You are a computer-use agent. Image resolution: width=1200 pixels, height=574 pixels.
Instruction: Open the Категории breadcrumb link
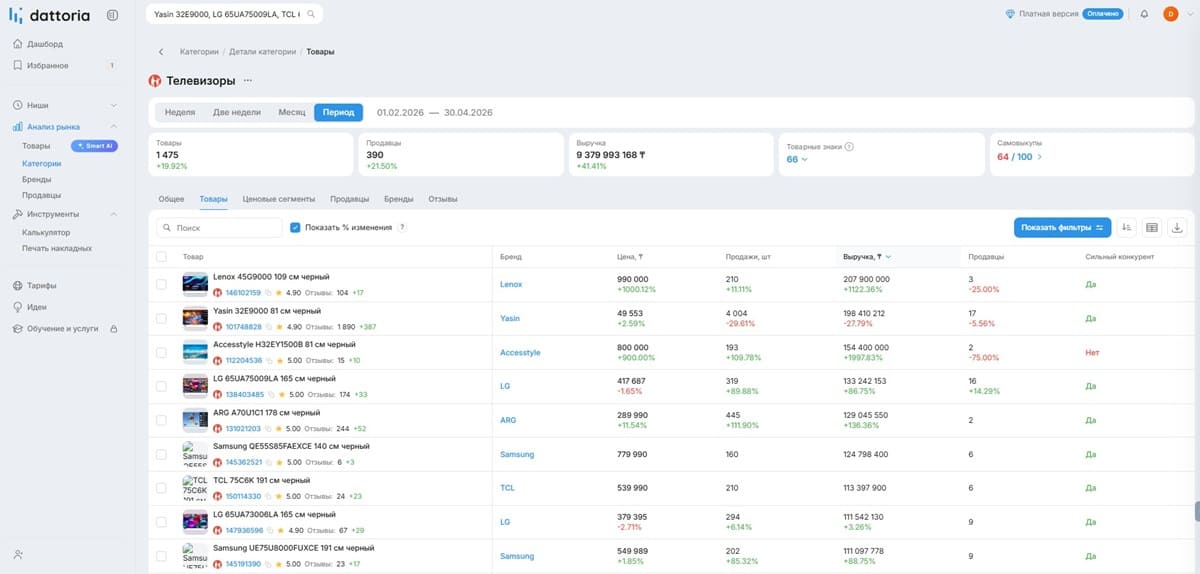(x=199, y=51)
